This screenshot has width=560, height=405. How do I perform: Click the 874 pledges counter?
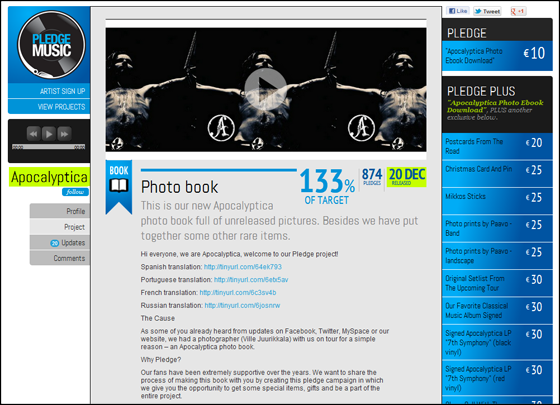[x=372, y=177]
